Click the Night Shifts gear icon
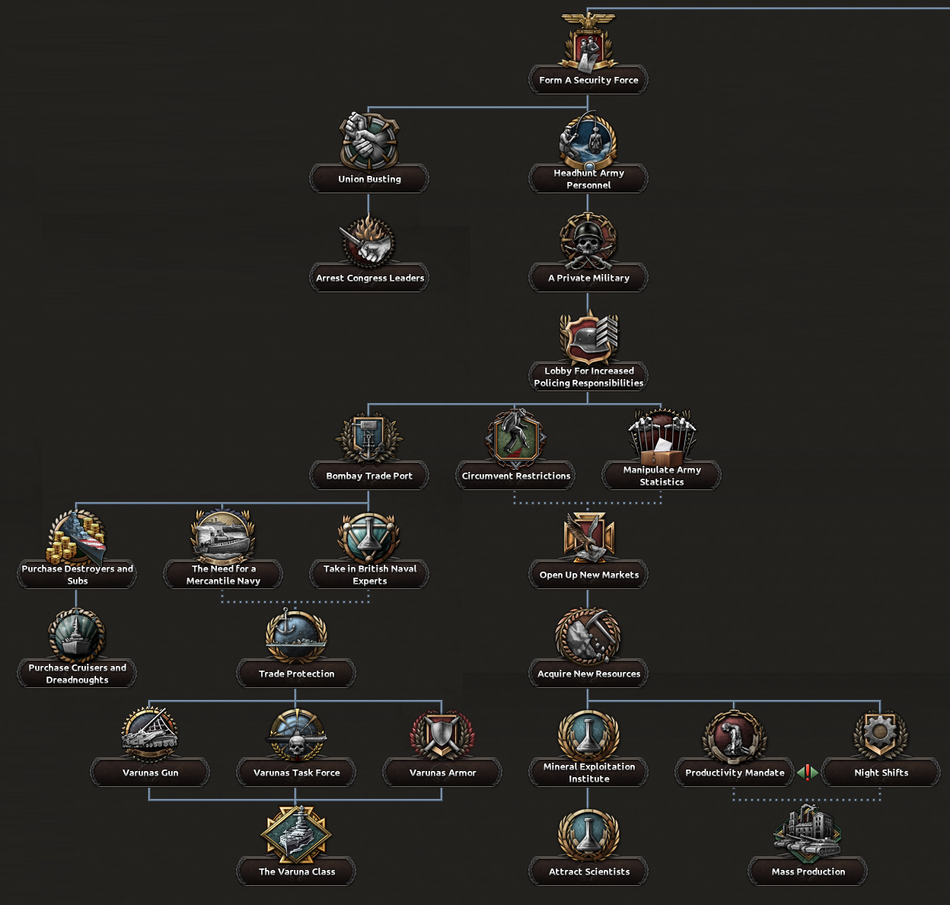Image resolution: width=950 pixels, height=905 pixels. tap(881, 735)
